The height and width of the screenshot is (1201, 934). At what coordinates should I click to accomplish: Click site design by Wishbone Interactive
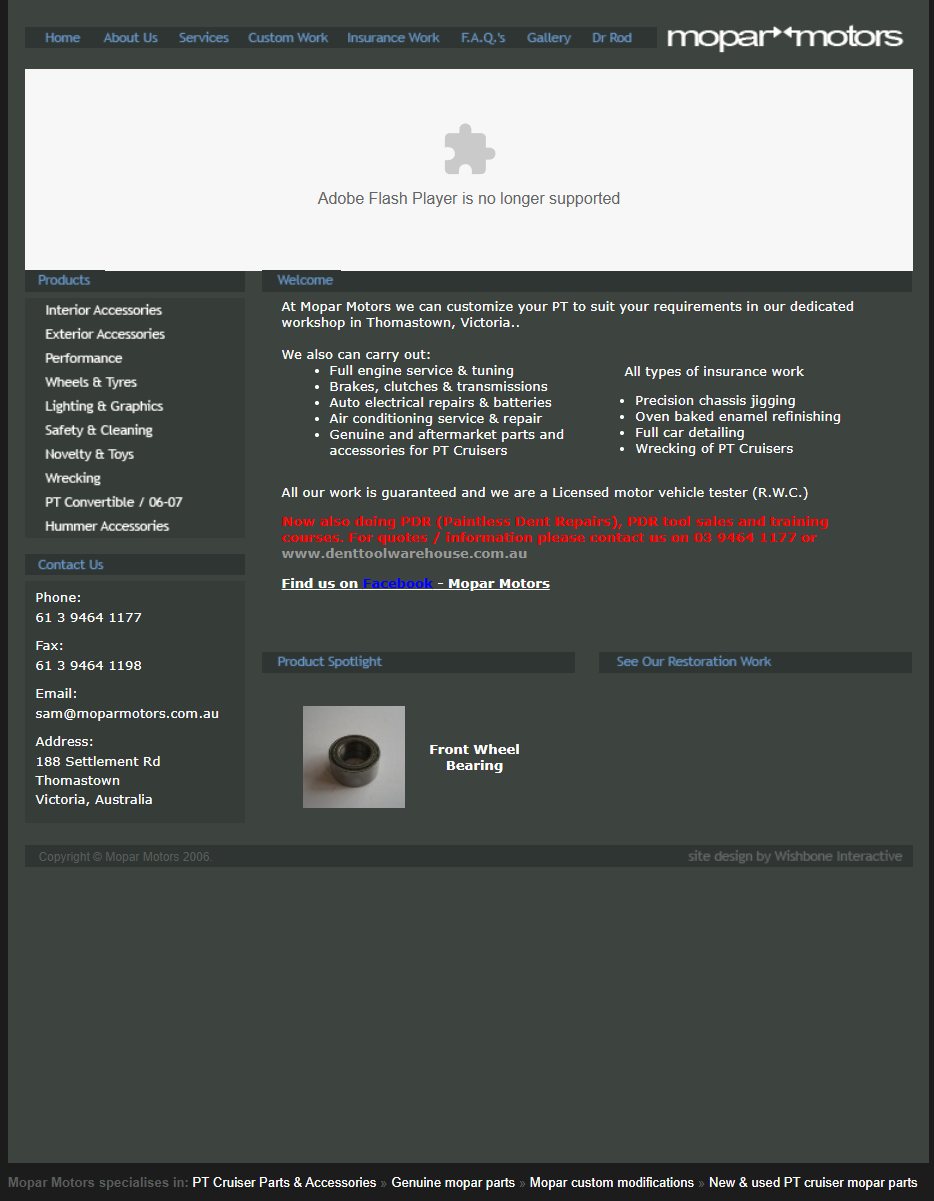click(x=795, y=856)
